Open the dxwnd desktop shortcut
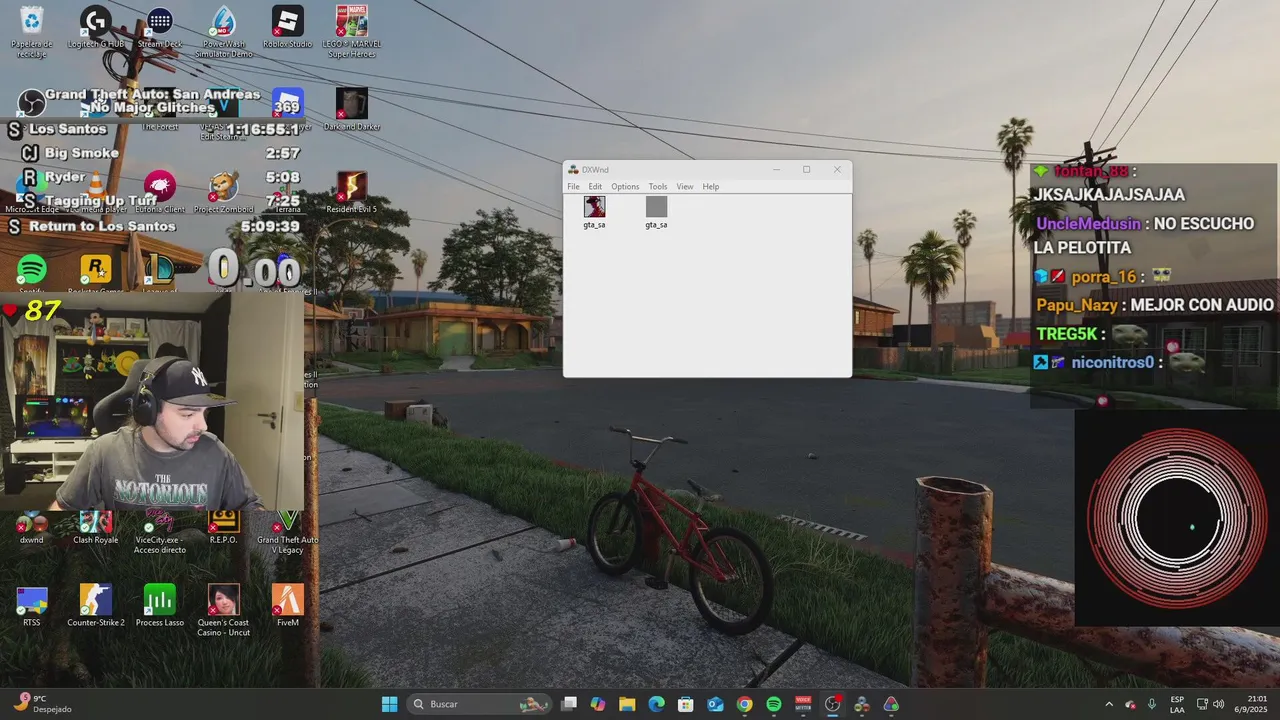The height and width of the screenshot is (720, 1280). [32, 526]
